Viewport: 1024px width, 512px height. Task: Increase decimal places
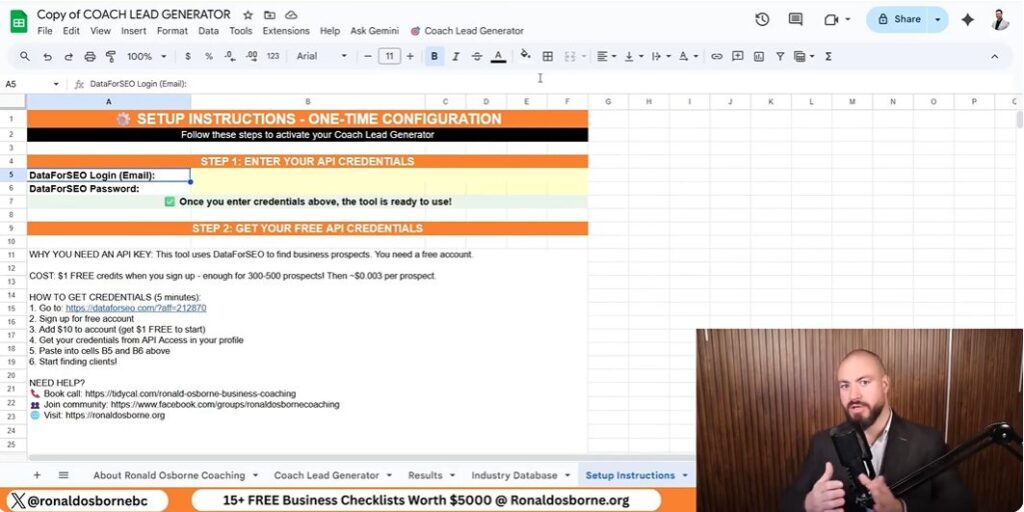tap(251, 57)
